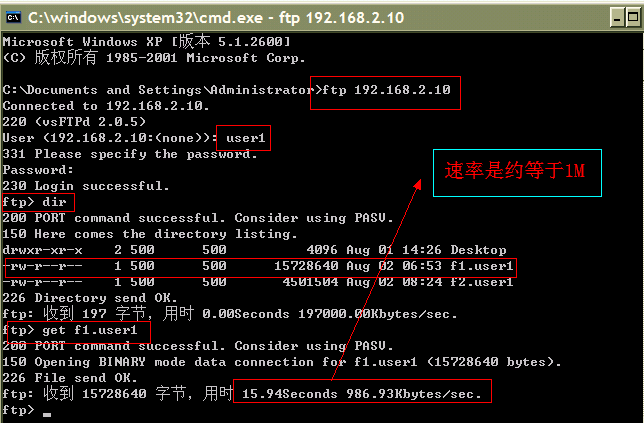Click the '4501504' size of f2.user1

310,282
